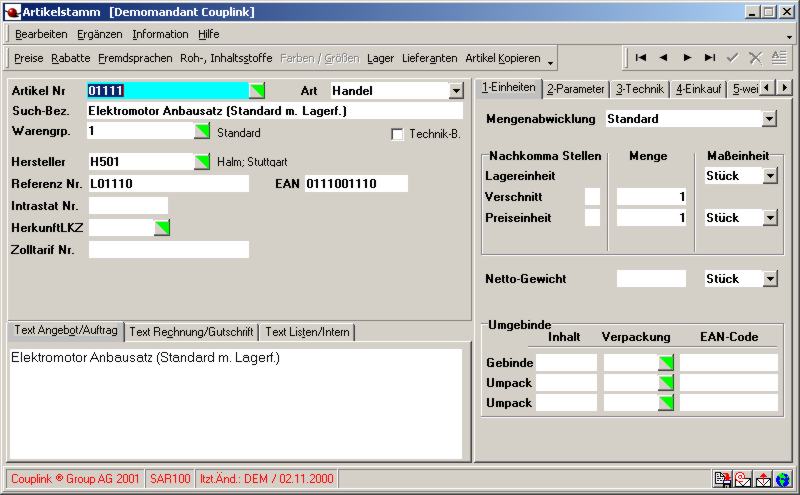Go to the next record
This screenshot has height=495, width=800.
coord(687,58)
